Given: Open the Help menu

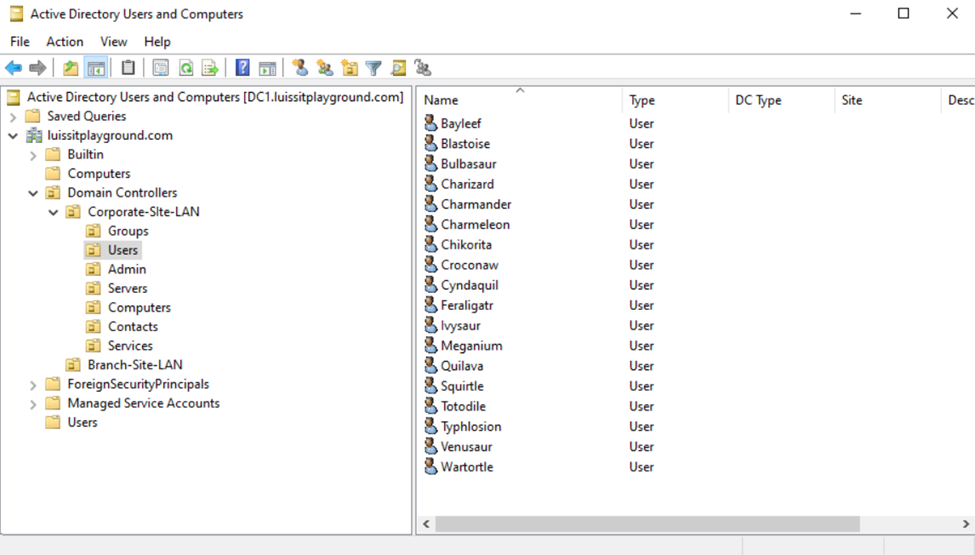Looking at the screenshot, I should [157, 42].
